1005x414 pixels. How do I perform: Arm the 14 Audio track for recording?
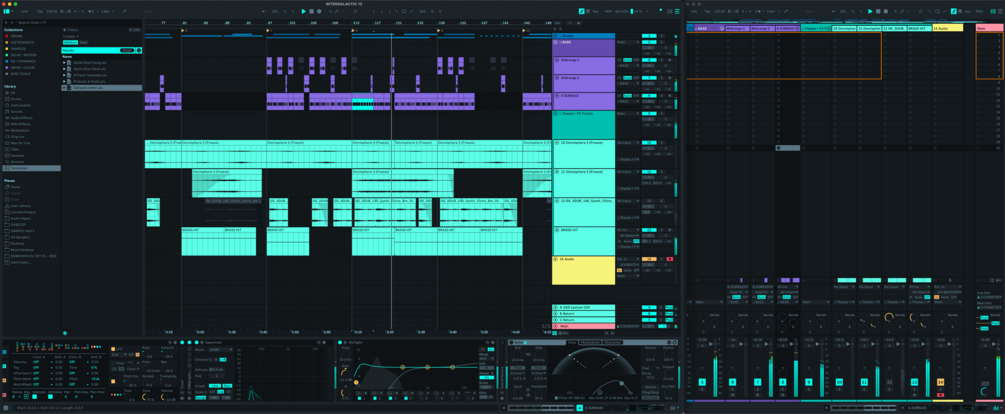[x=670, y=259]
